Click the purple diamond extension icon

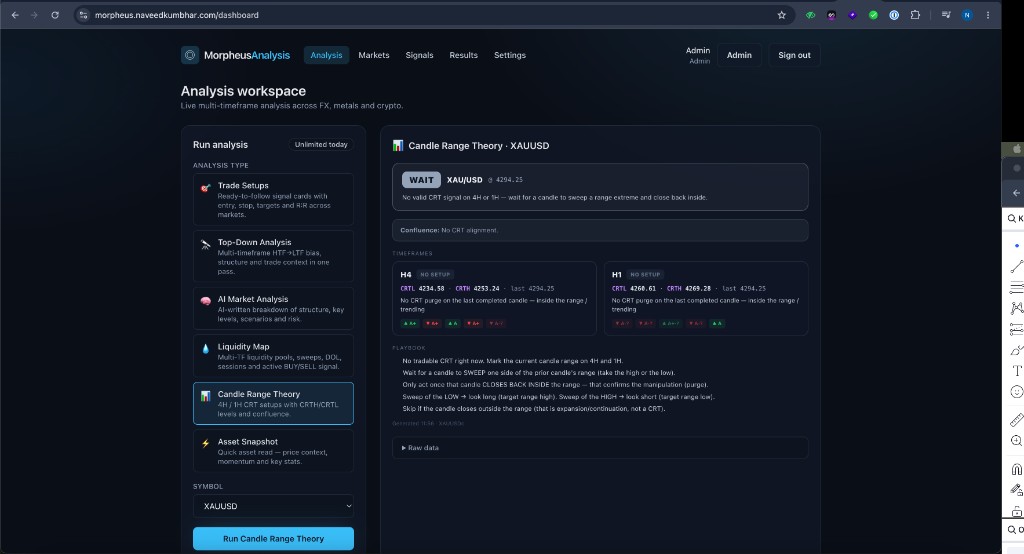click(852, 15)
